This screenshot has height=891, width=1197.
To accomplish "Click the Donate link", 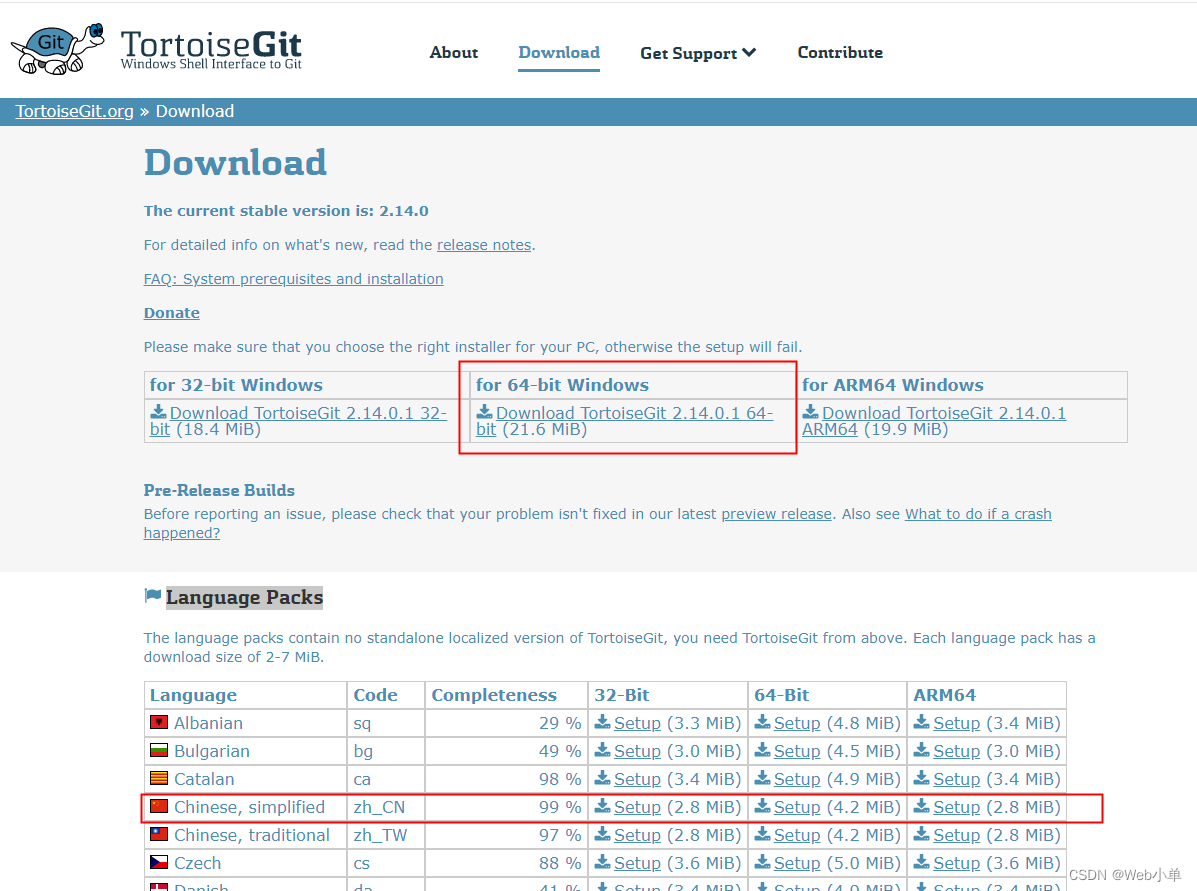I will [172, 313].
